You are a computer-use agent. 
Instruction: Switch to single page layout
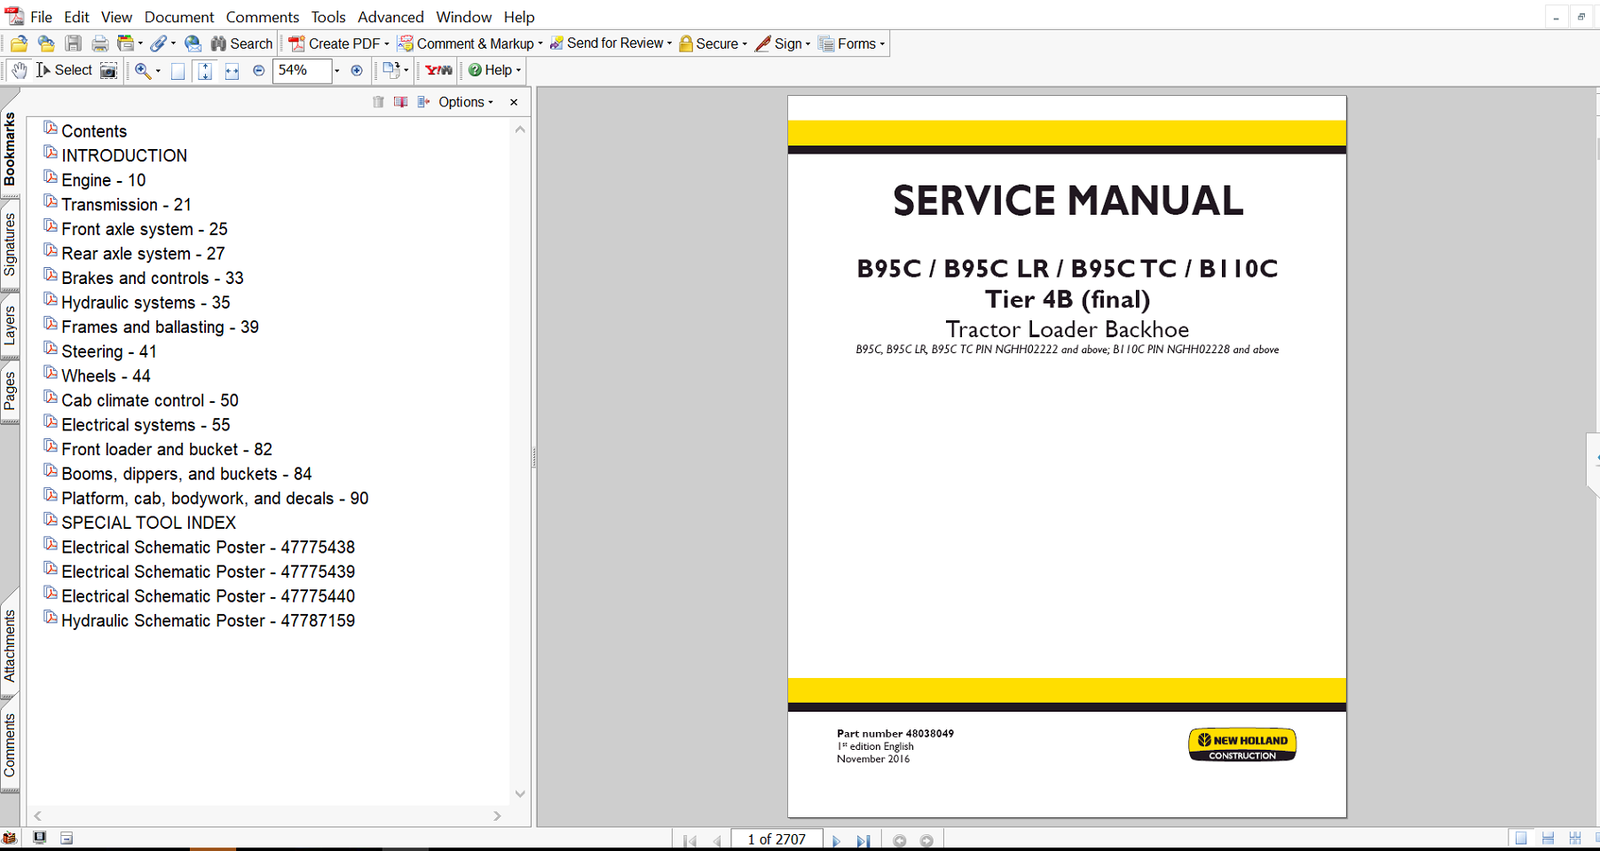(1521, 838)
